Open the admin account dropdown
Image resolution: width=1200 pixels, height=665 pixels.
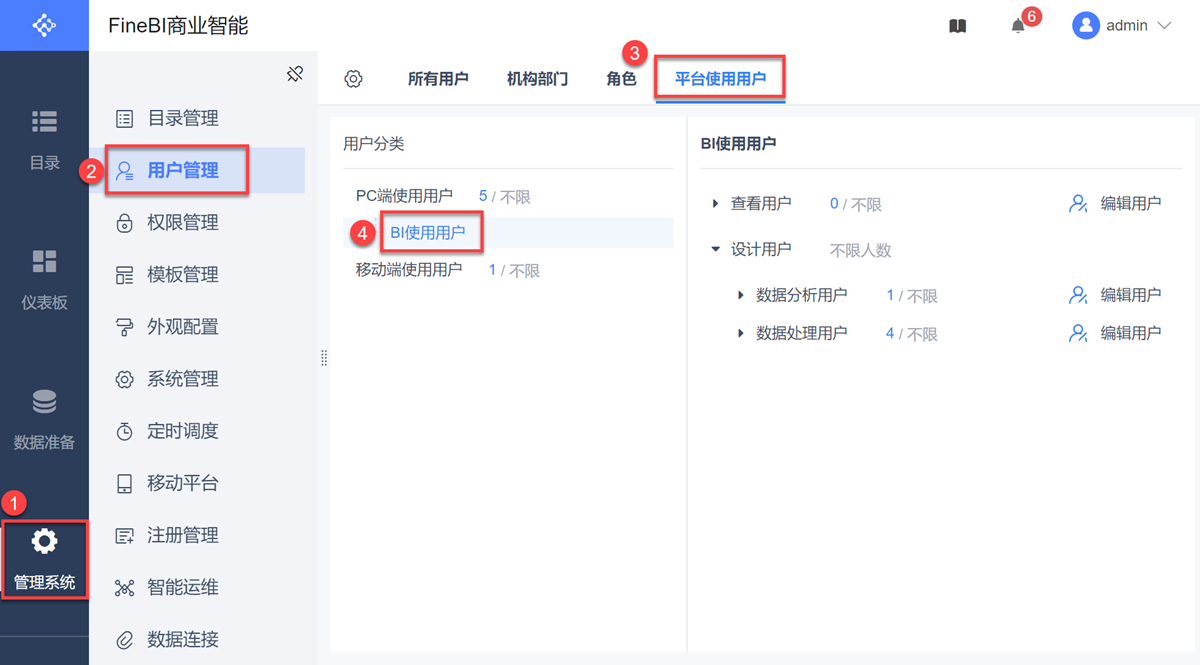tap(1121, 26)
